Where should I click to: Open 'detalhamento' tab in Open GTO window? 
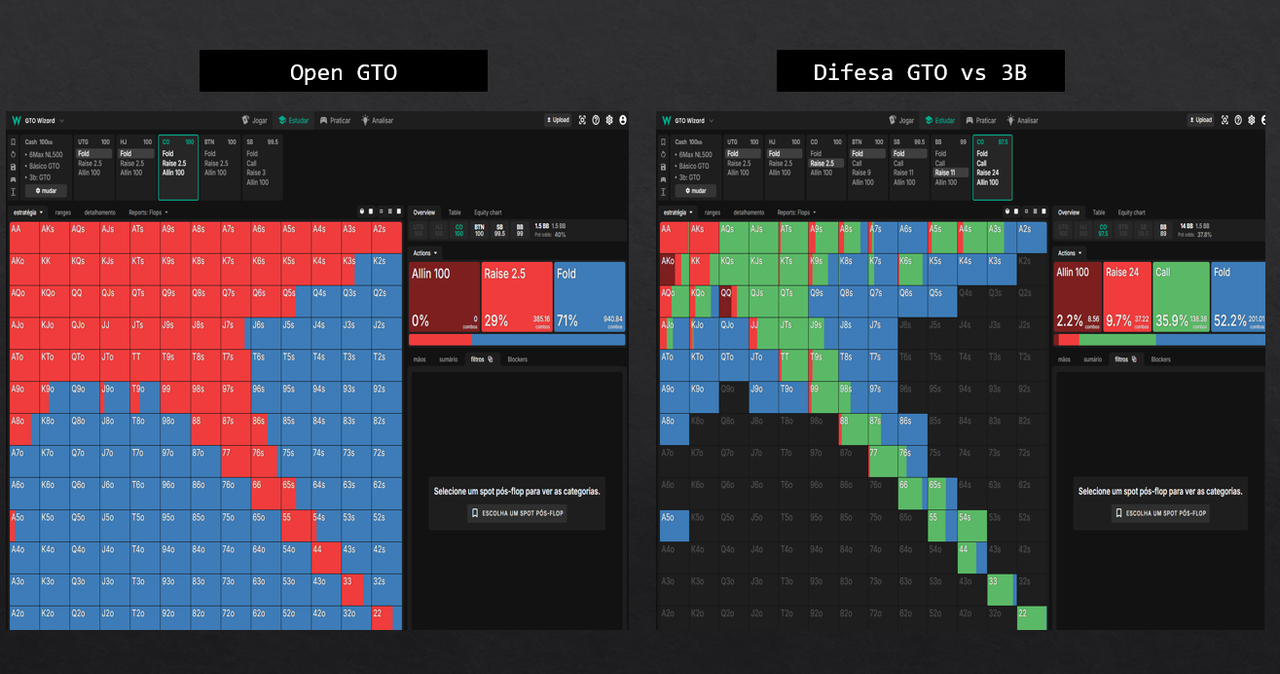99,212
